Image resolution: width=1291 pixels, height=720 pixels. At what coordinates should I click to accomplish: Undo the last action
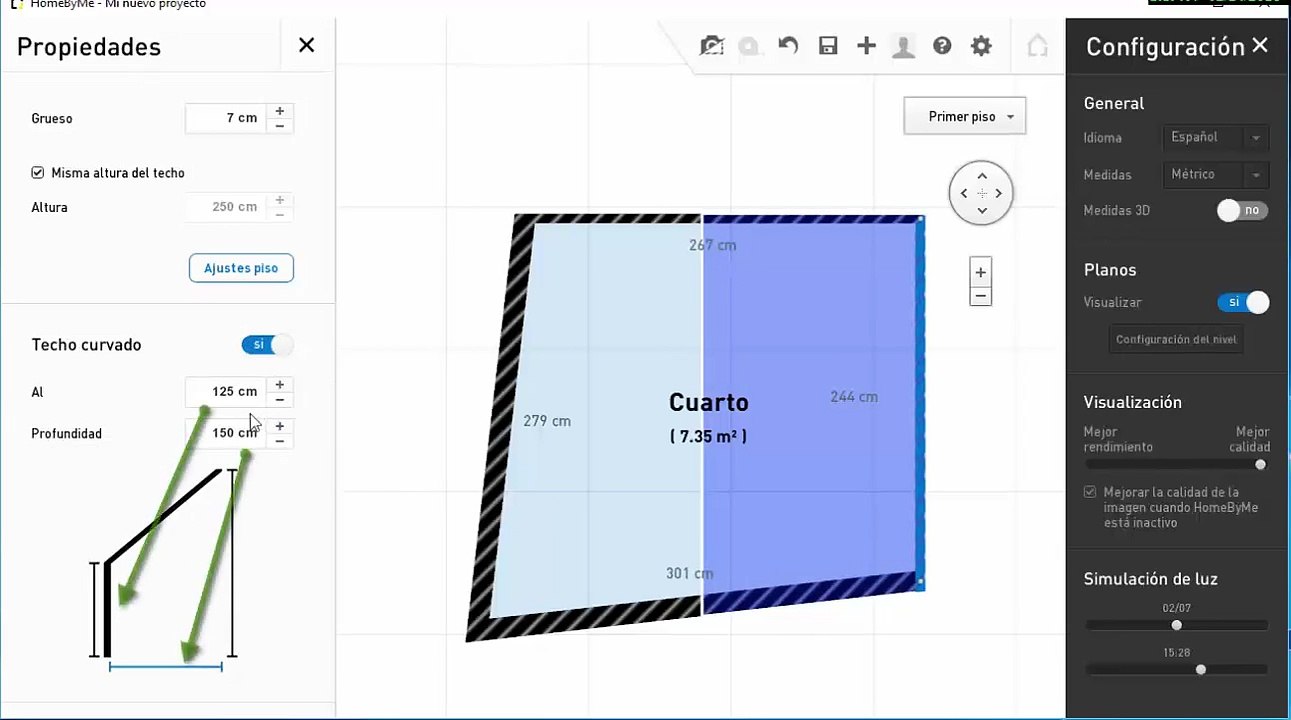(788, 46)
